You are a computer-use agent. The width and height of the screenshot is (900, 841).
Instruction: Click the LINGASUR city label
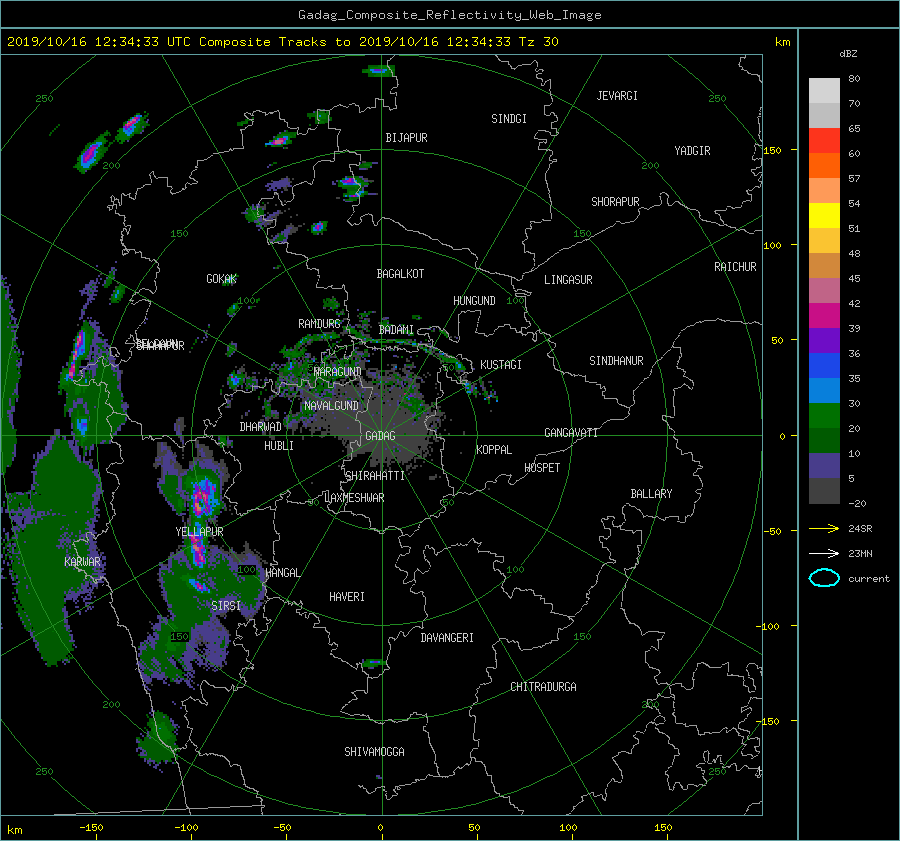568,280
